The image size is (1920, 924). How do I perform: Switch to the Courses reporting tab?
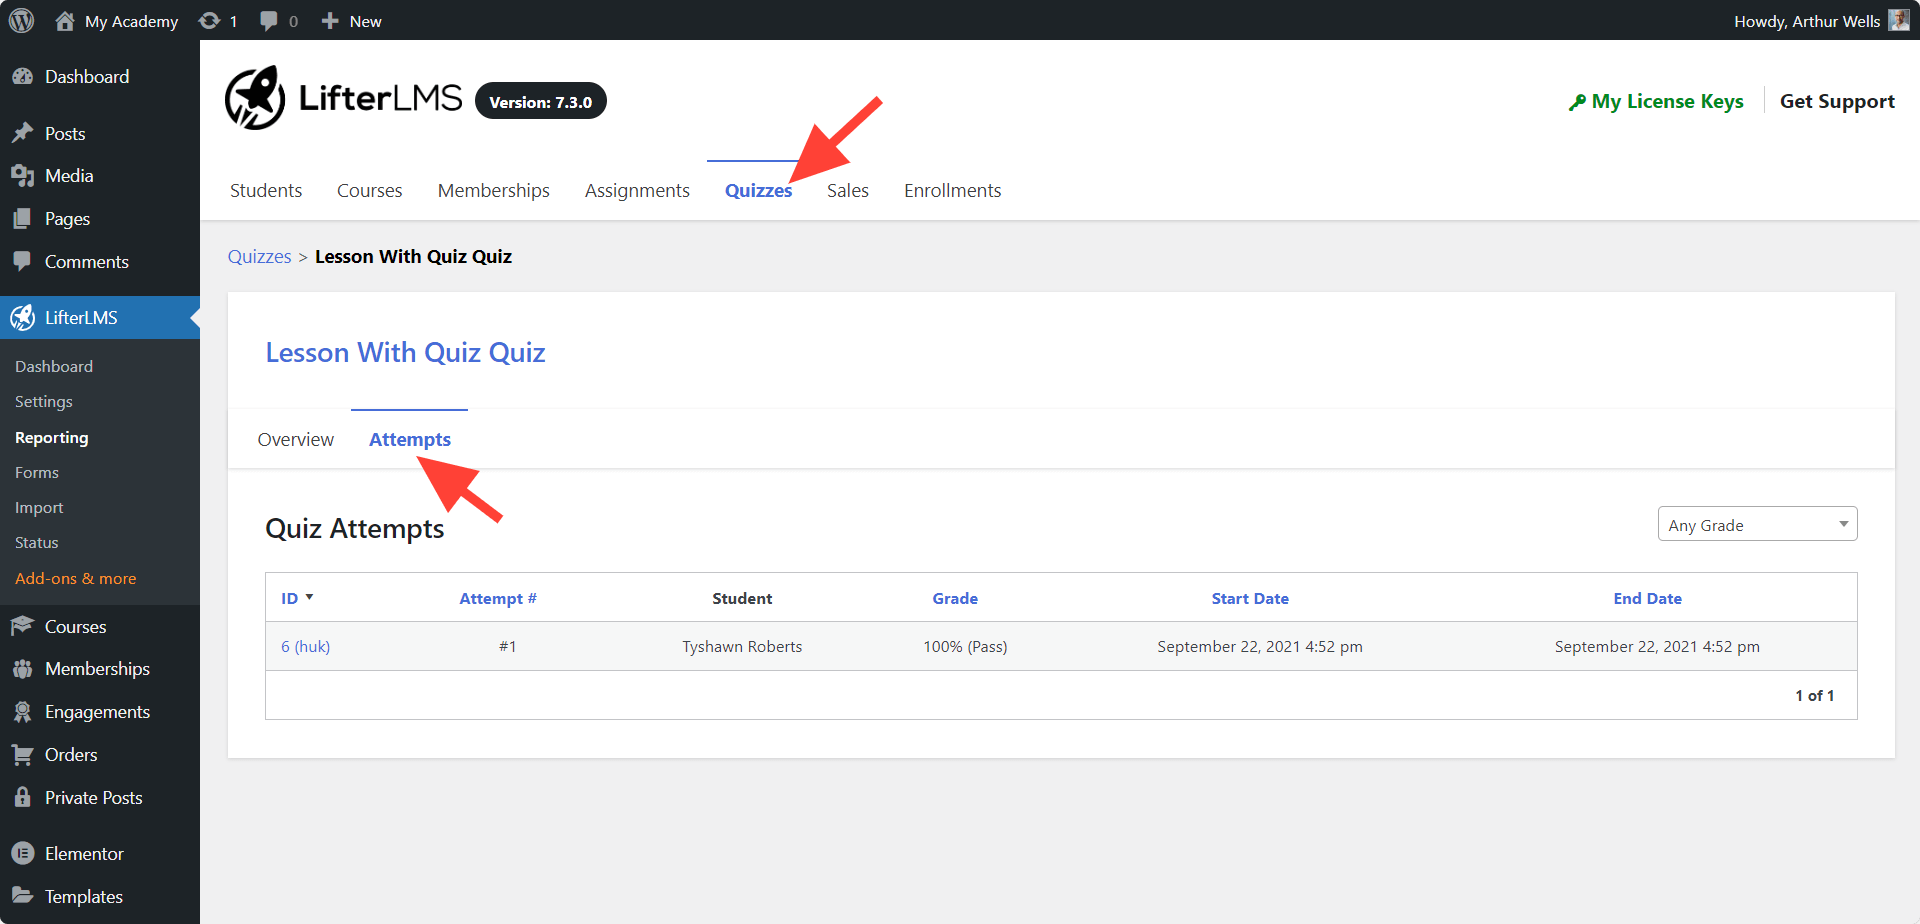(x=369, y=190)
